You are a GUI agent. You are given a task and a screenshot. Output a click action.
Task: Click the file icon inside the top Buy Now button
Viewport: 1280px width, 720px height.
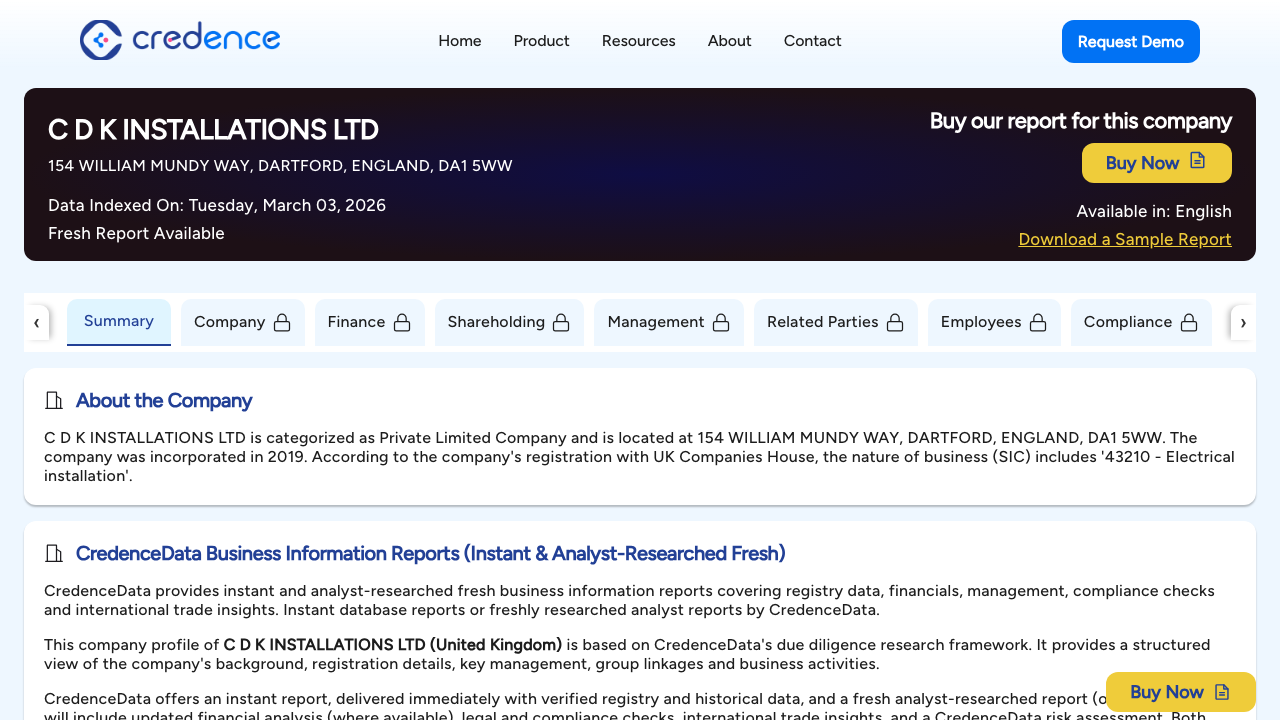coord(1197,162)
